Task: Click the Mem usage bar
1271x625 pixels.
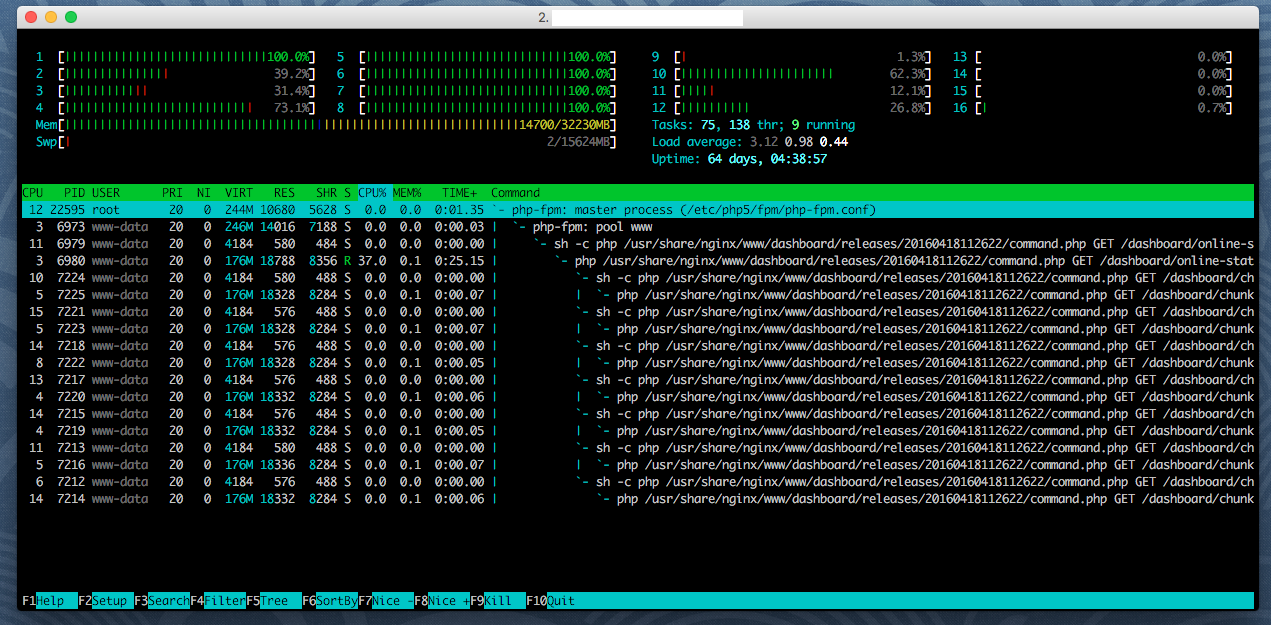Action: pyautogui.click(x=325, y=125)
